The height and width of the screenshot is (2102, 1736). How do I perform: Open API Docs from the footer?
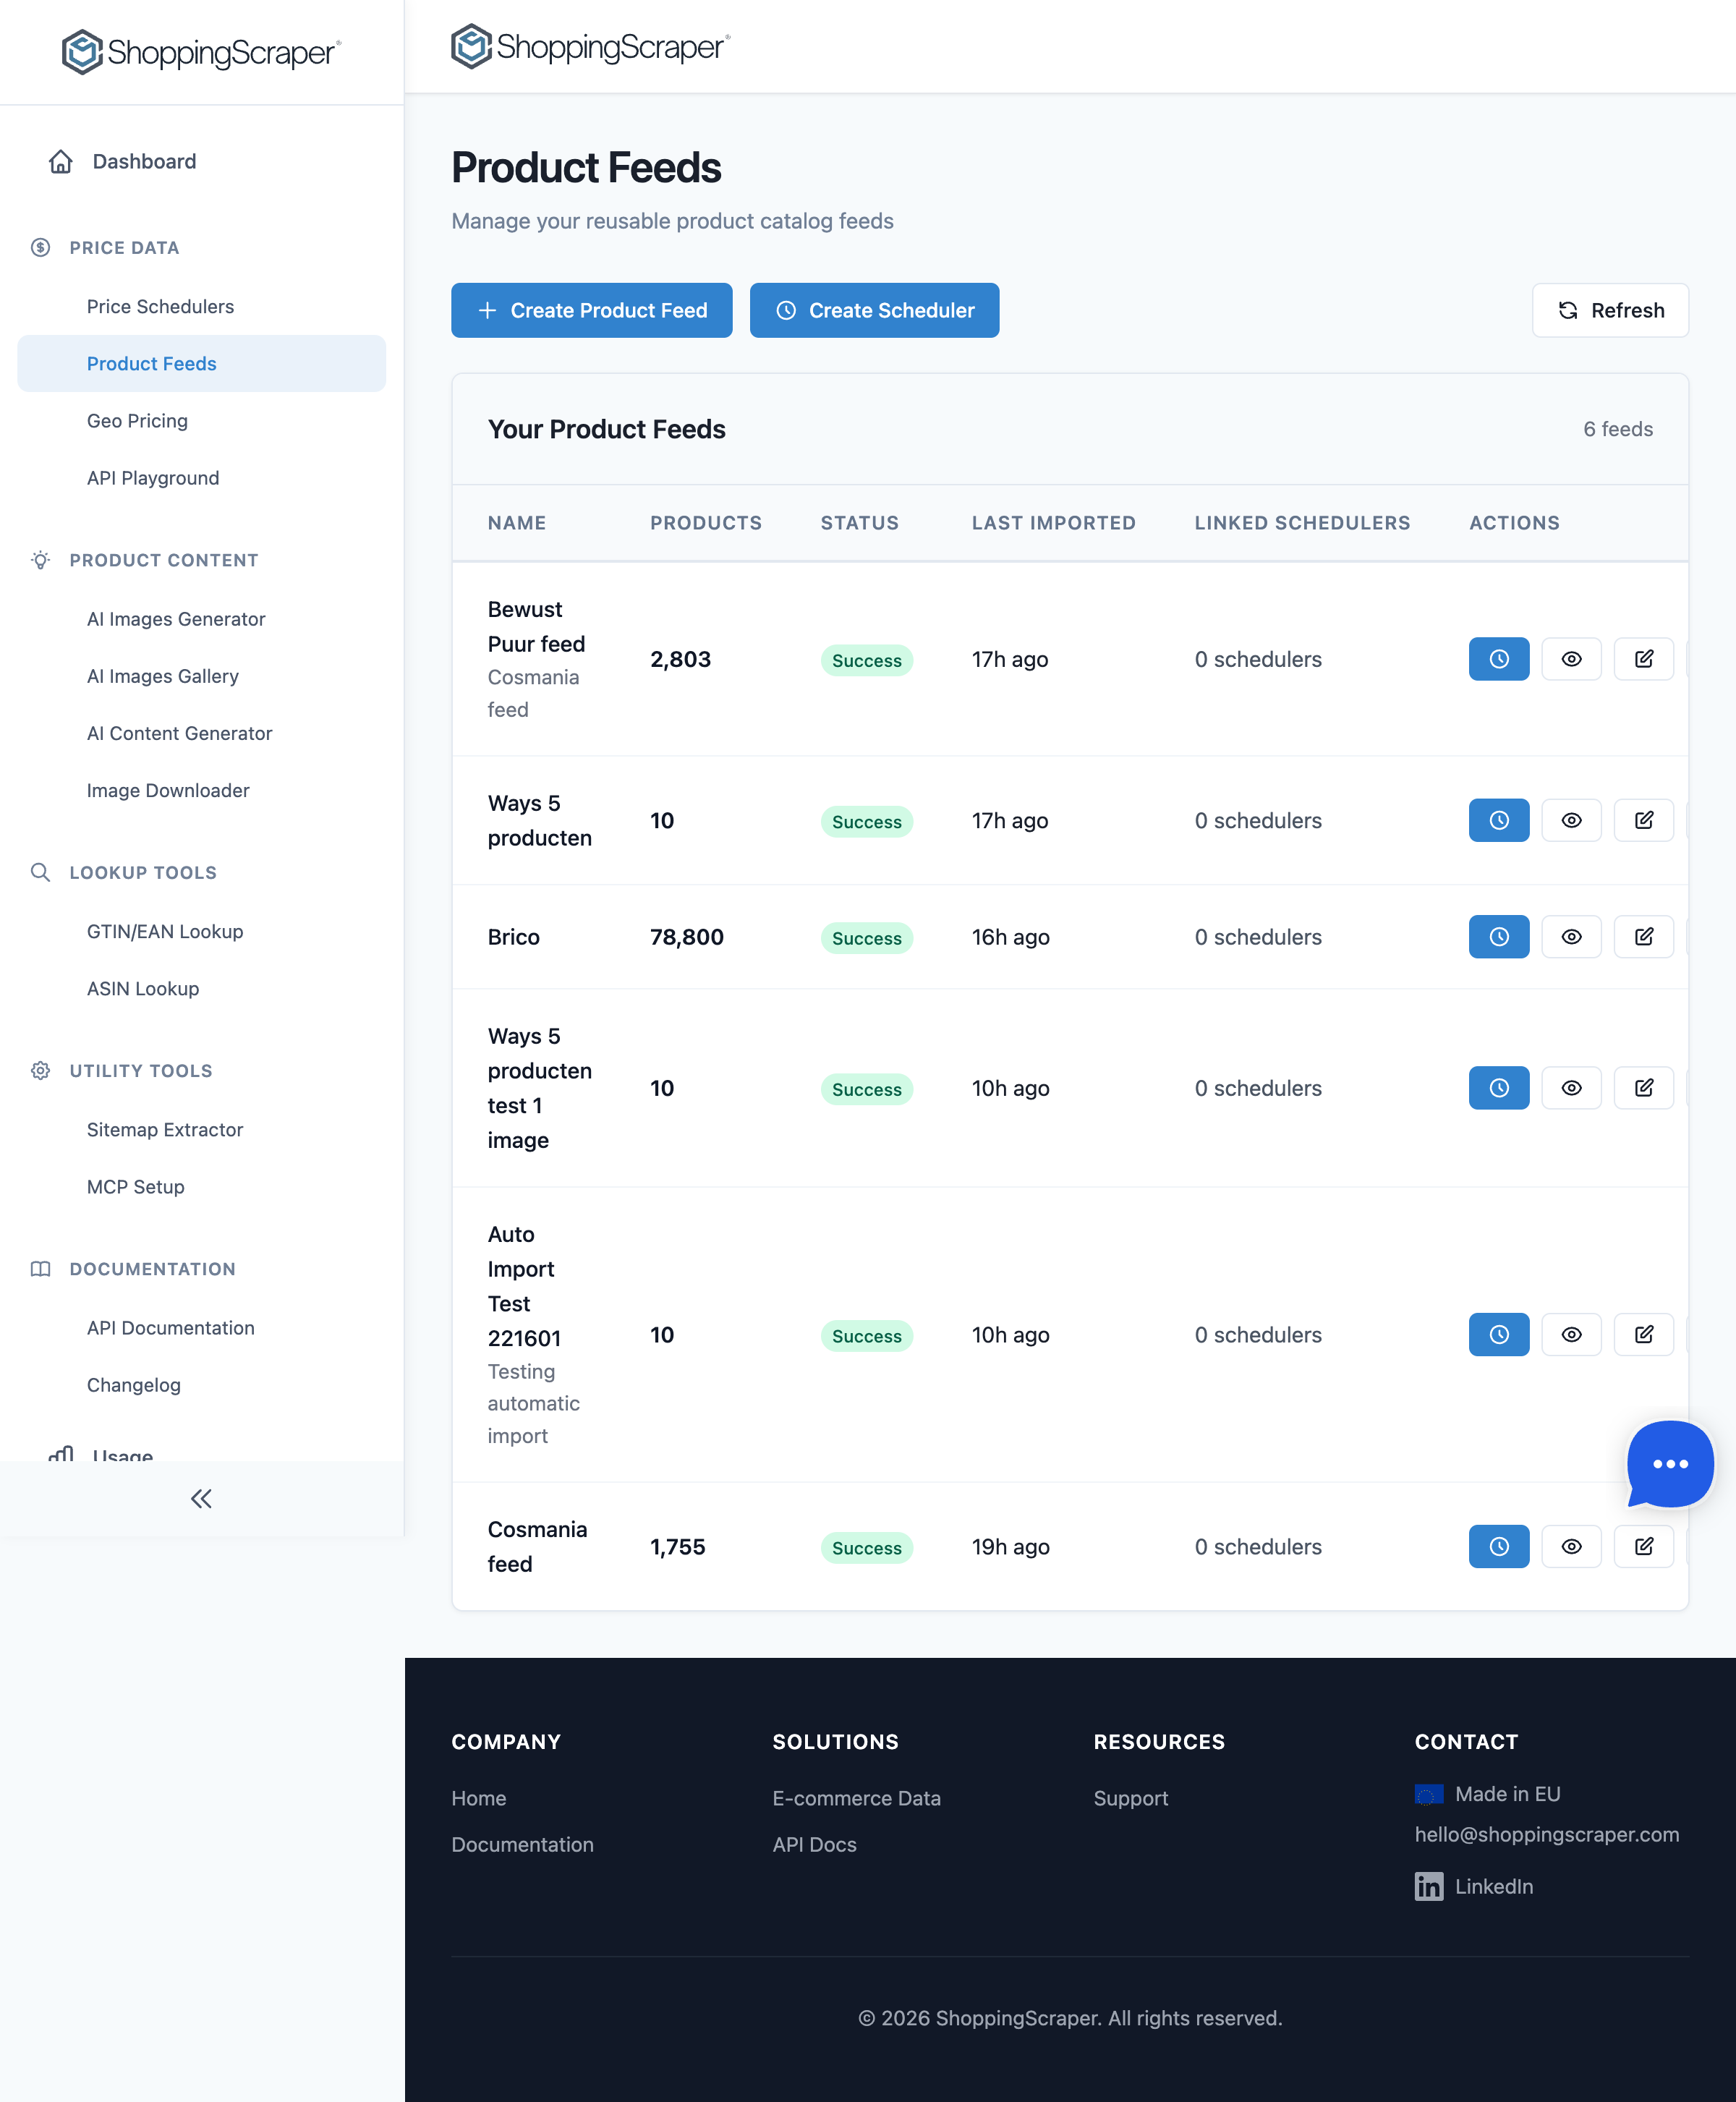click(814, 1844)
